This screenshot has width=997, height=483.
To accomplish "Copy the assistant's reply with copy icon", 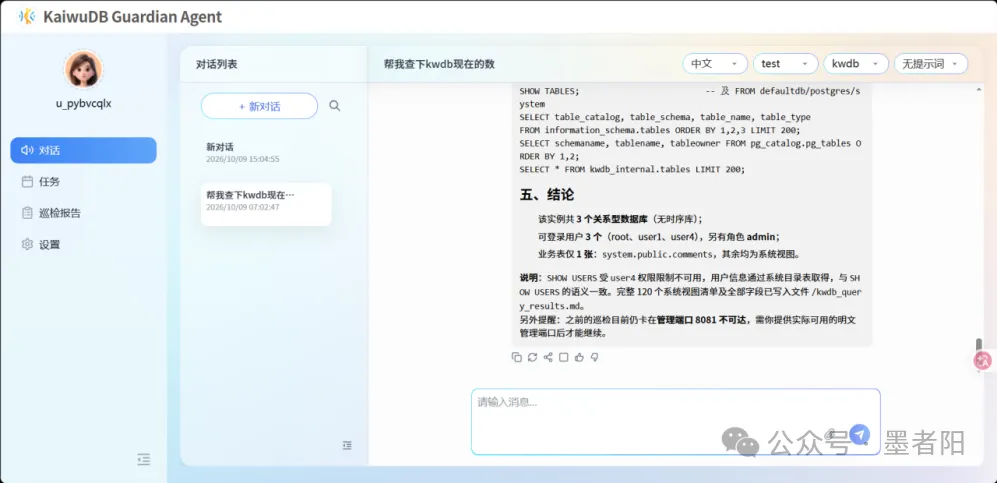I will pyautogui.click(x=516, y=357).
